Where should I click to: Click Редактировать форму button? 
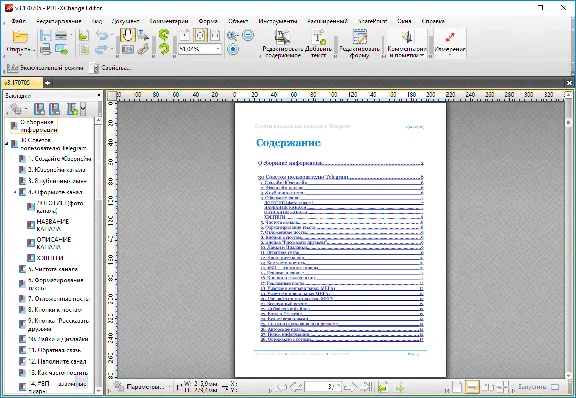point(359,43)
